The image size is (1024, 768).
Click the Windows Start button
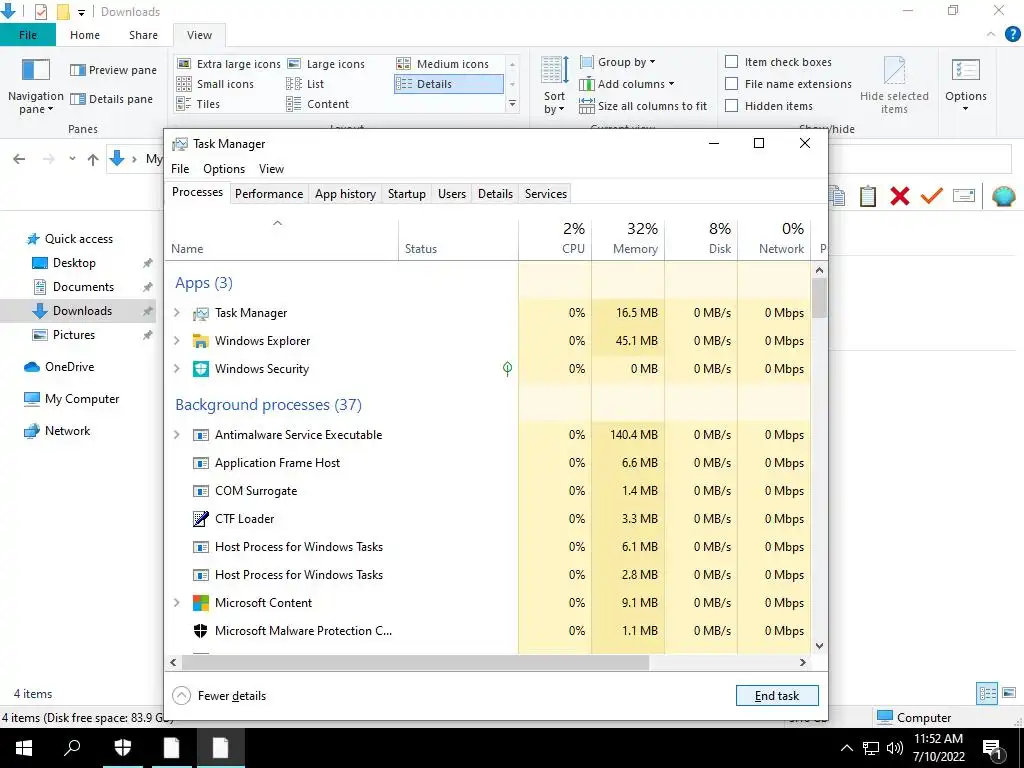(24, 748)
